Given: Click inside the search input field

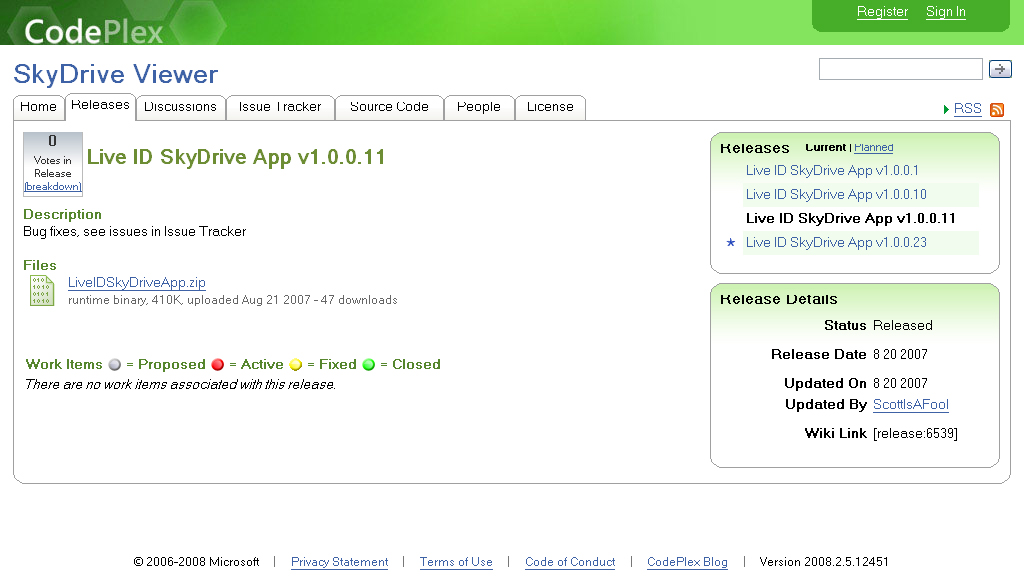Looking at the screenshot, I should pyautogui.click(x=901, y=69).
